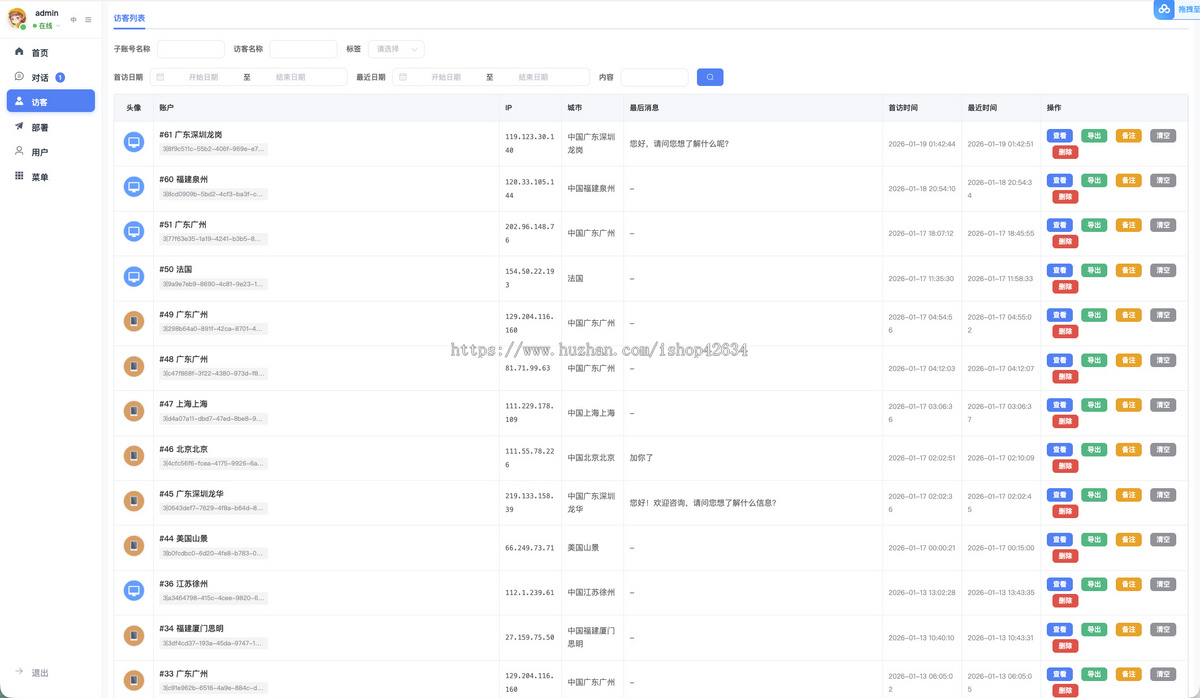Click 首访日期 结束日期 field
Image resolution: width=1200 pixels, height=698 pixels.
click(291, 77)
